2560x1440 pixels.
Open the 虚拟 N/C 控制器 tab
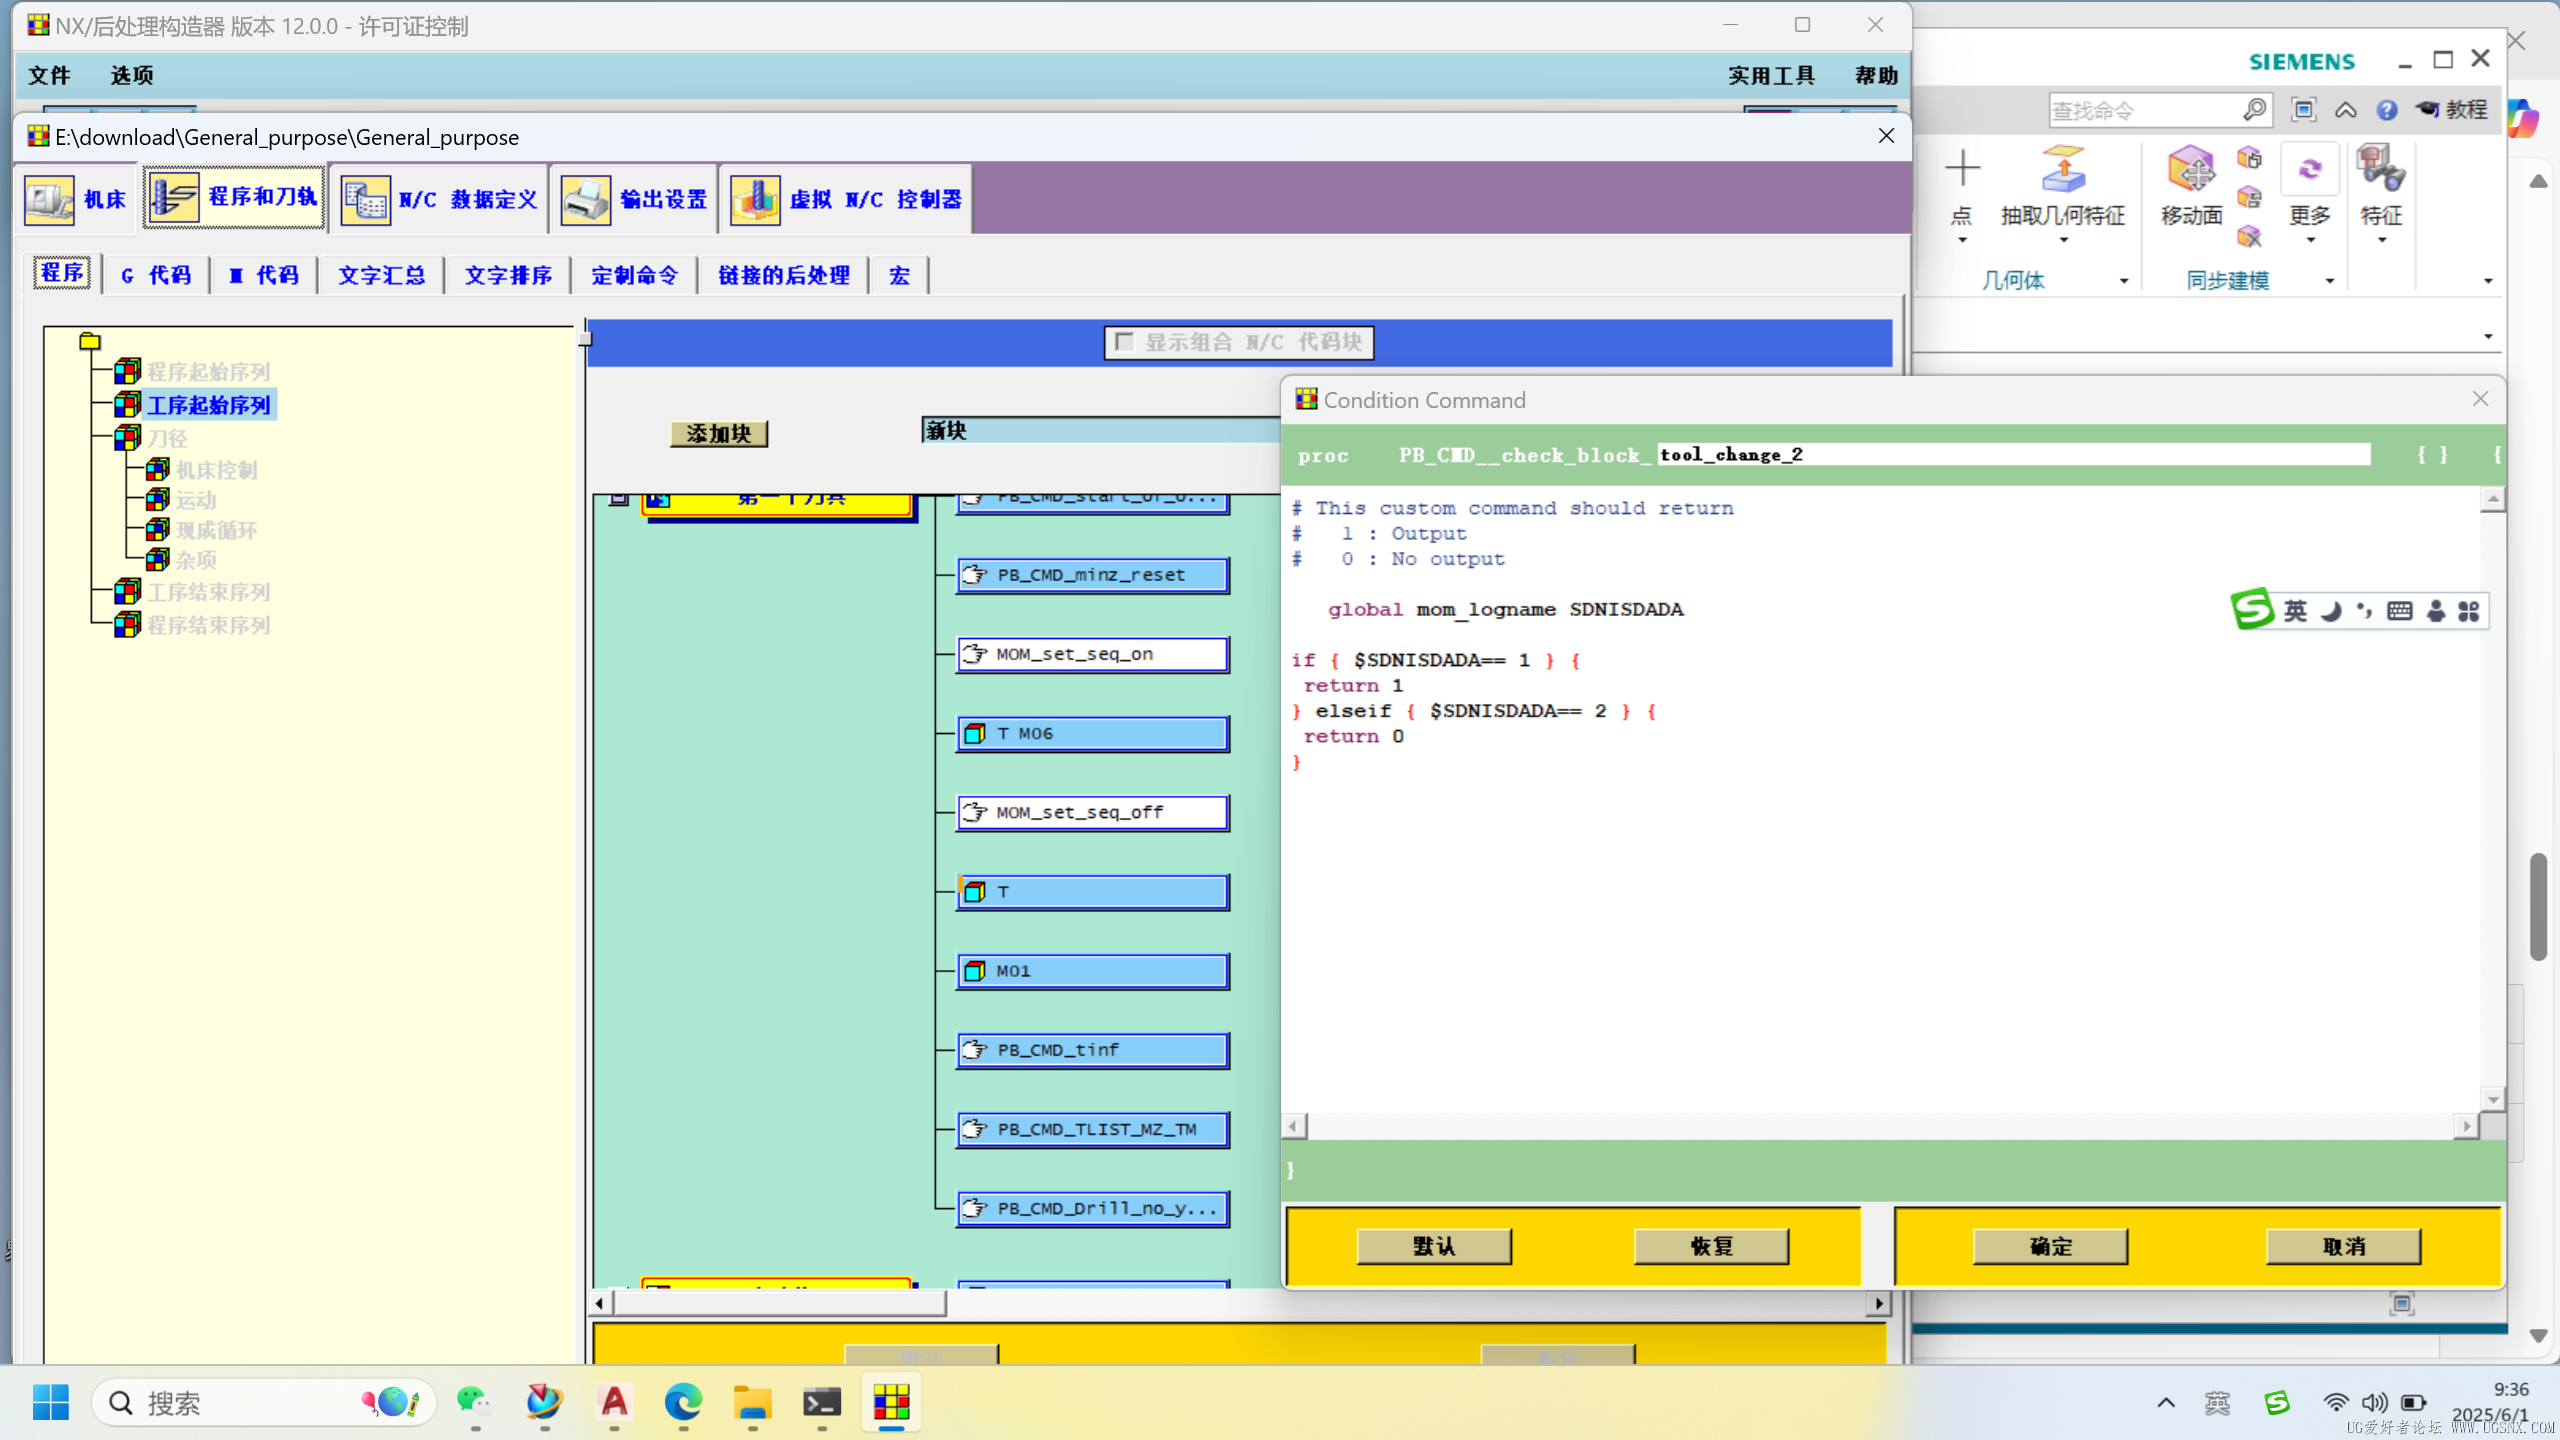pos(845,199)
